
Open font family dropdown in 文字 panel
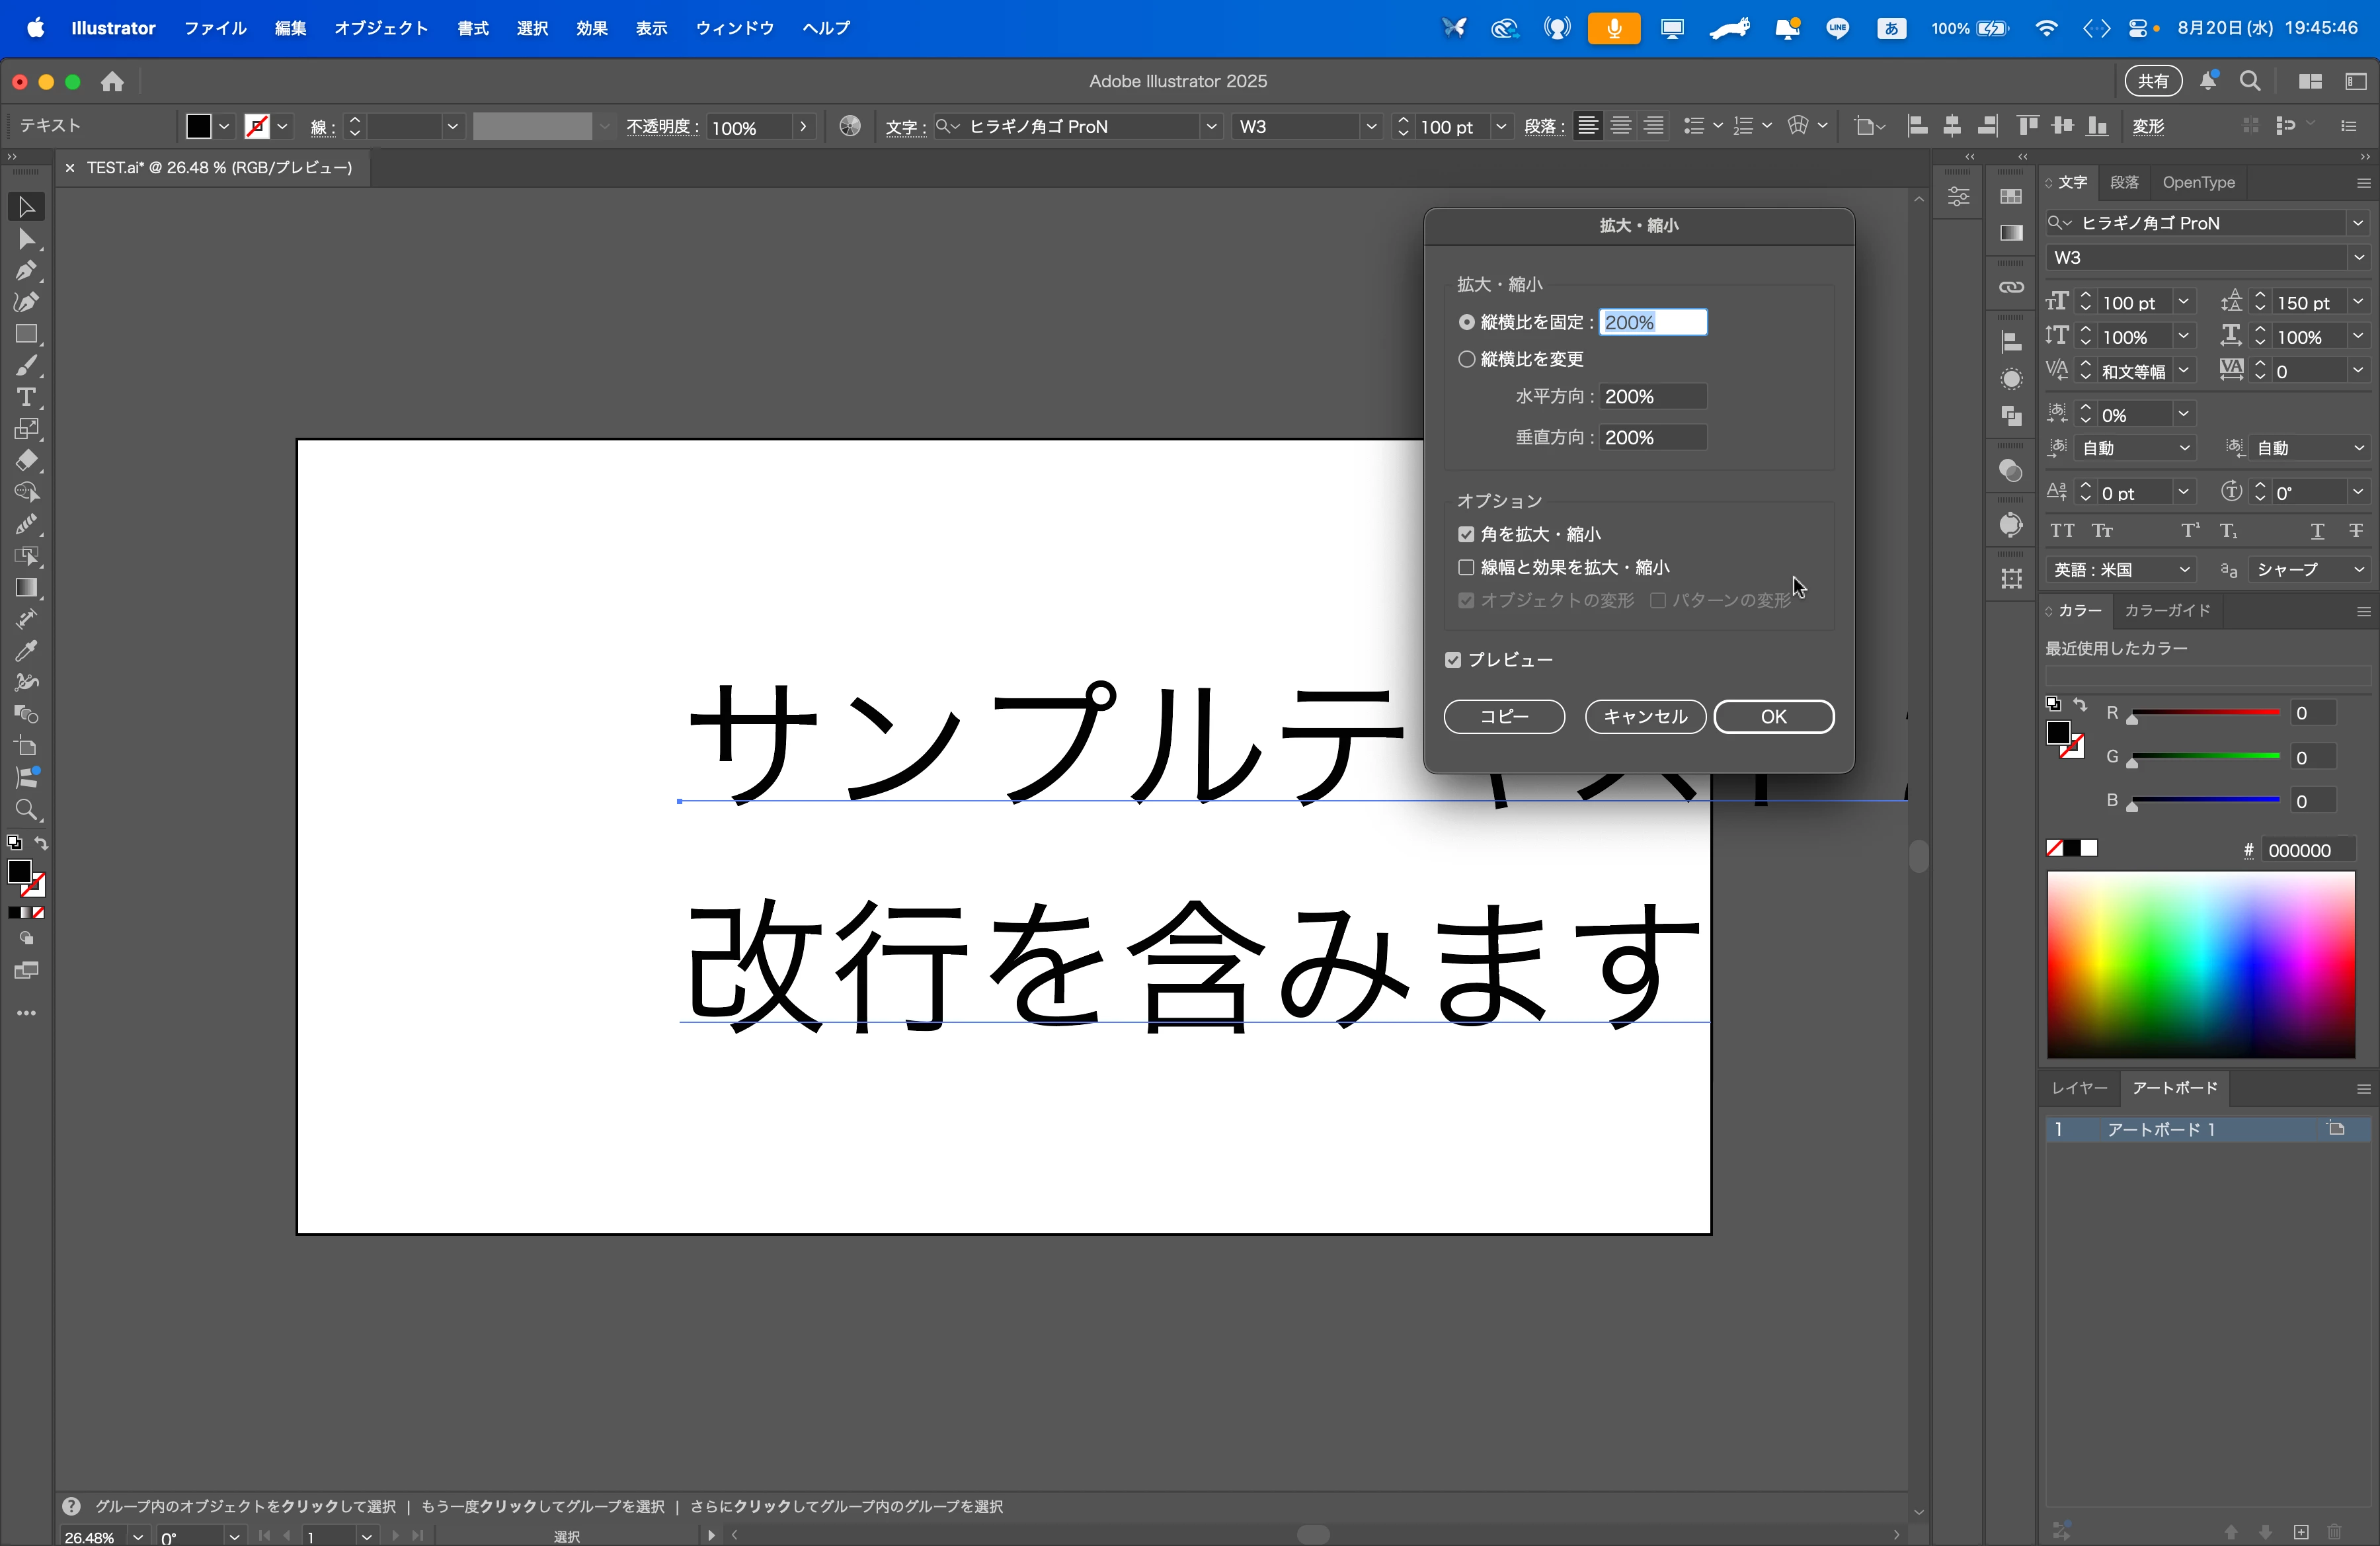click(2357, 223)
